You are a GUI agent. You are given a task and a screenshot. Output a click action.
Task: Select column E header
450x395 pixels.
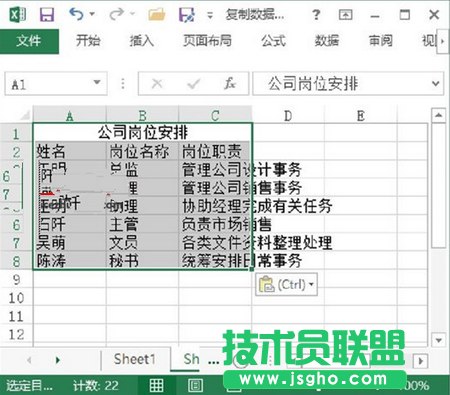tap(361, 116)
